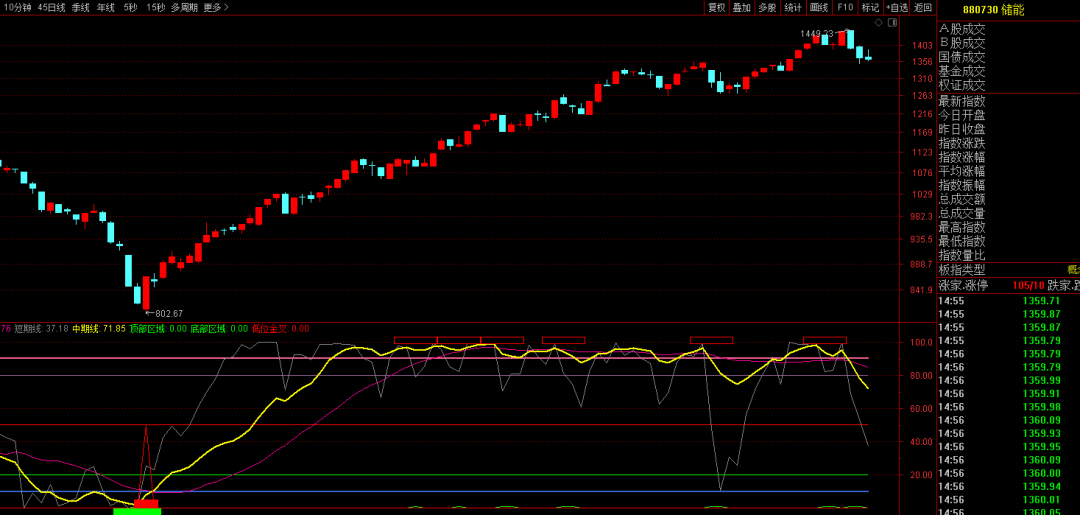Toggle 复权 price adjustment
The width and height of the screenshot is (1080, 515).
pos(716,7)
